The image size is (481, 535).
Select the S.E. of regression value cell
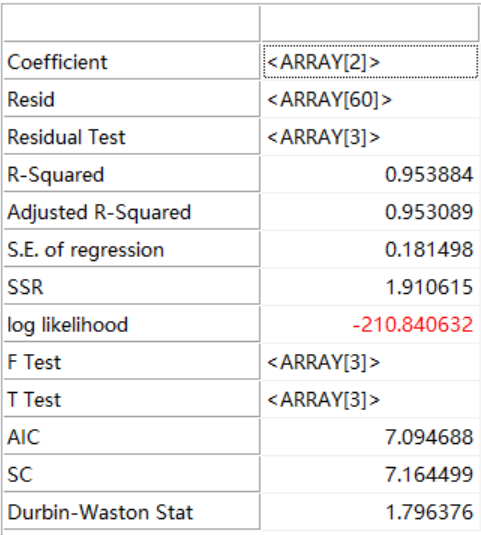[370, 249]
